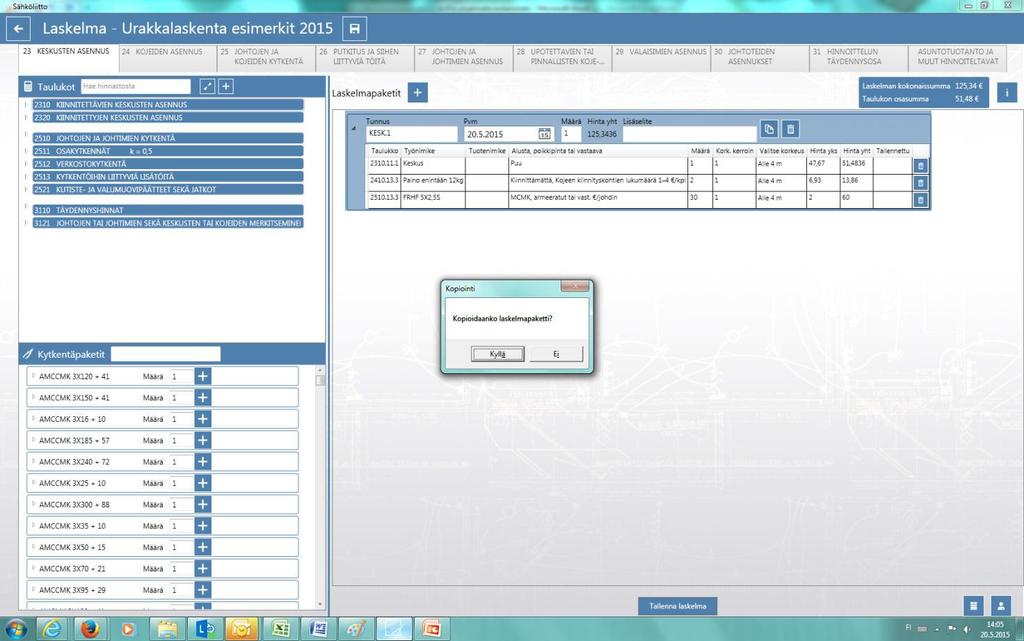
Task: Click the Kytkentäpaketit search field
Action: point(166,354)
